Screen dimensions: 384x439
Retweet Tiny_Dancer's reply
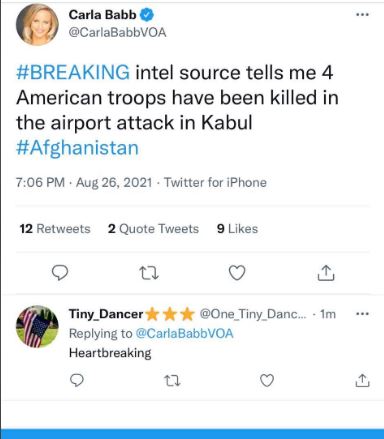(x=172, y=380)
